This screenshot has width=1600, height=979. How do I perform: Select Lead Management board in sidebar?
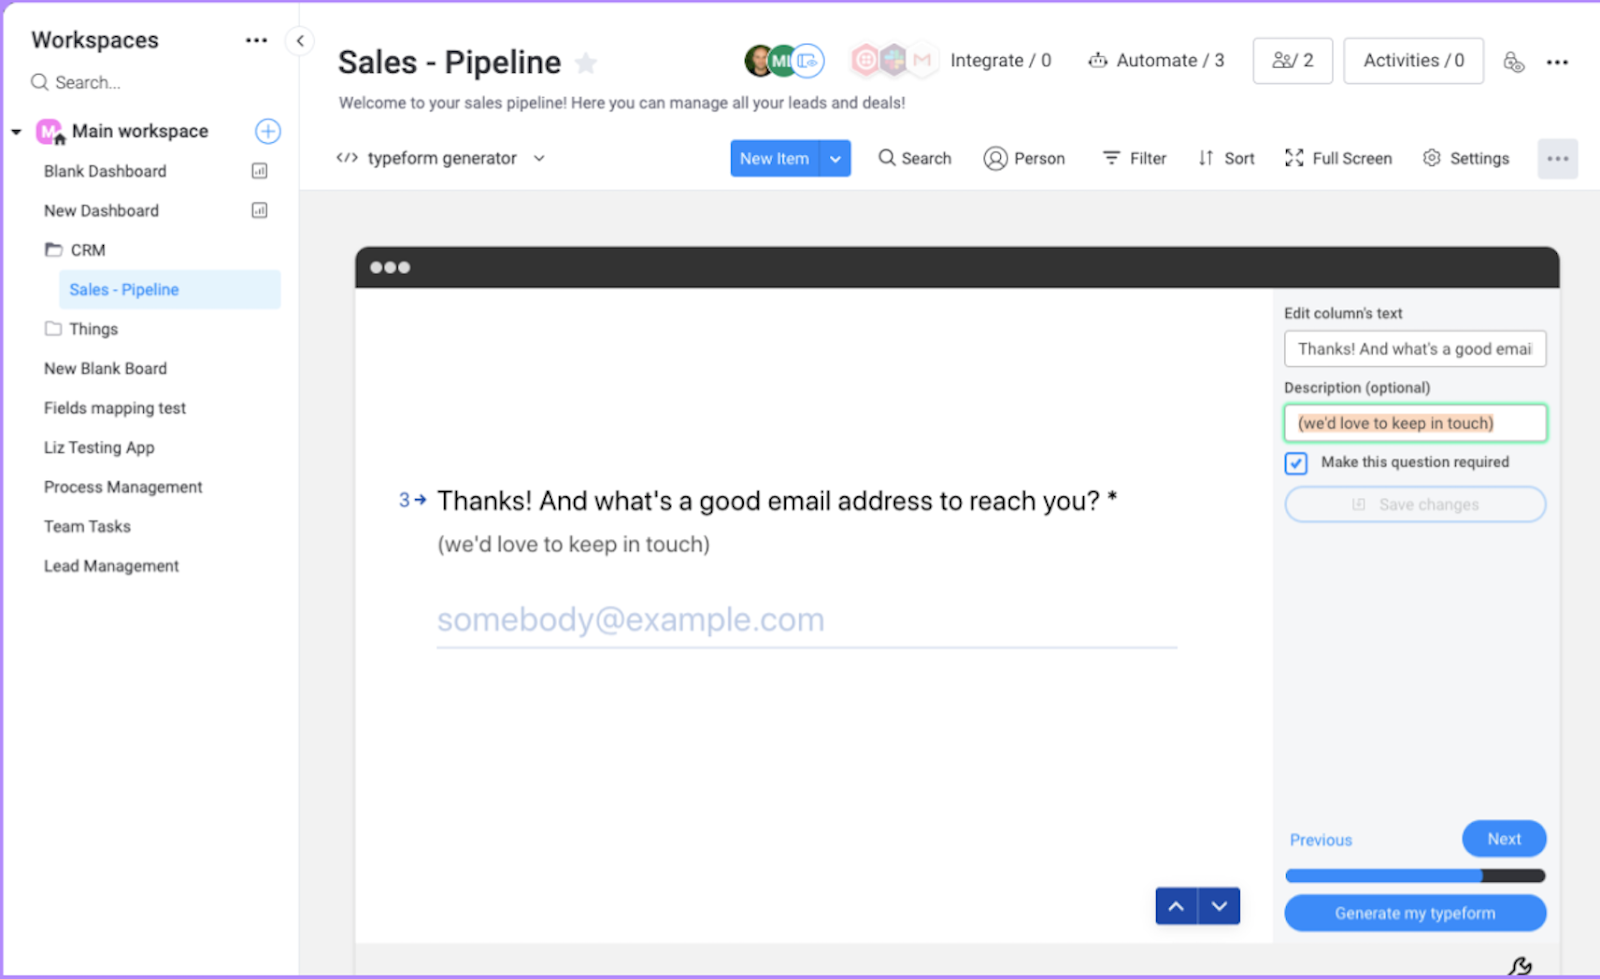pos(111,566)
